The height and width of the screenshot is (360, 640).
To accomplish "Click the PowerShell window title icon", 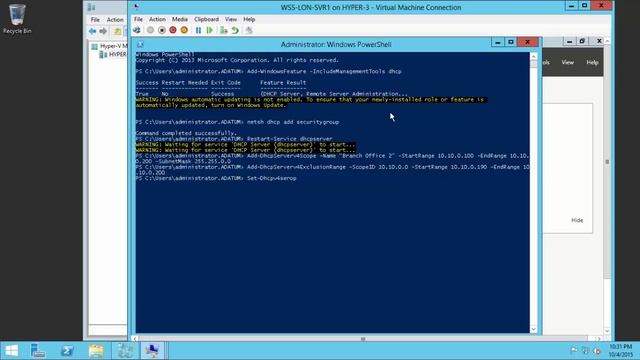I will coord(140,44).
